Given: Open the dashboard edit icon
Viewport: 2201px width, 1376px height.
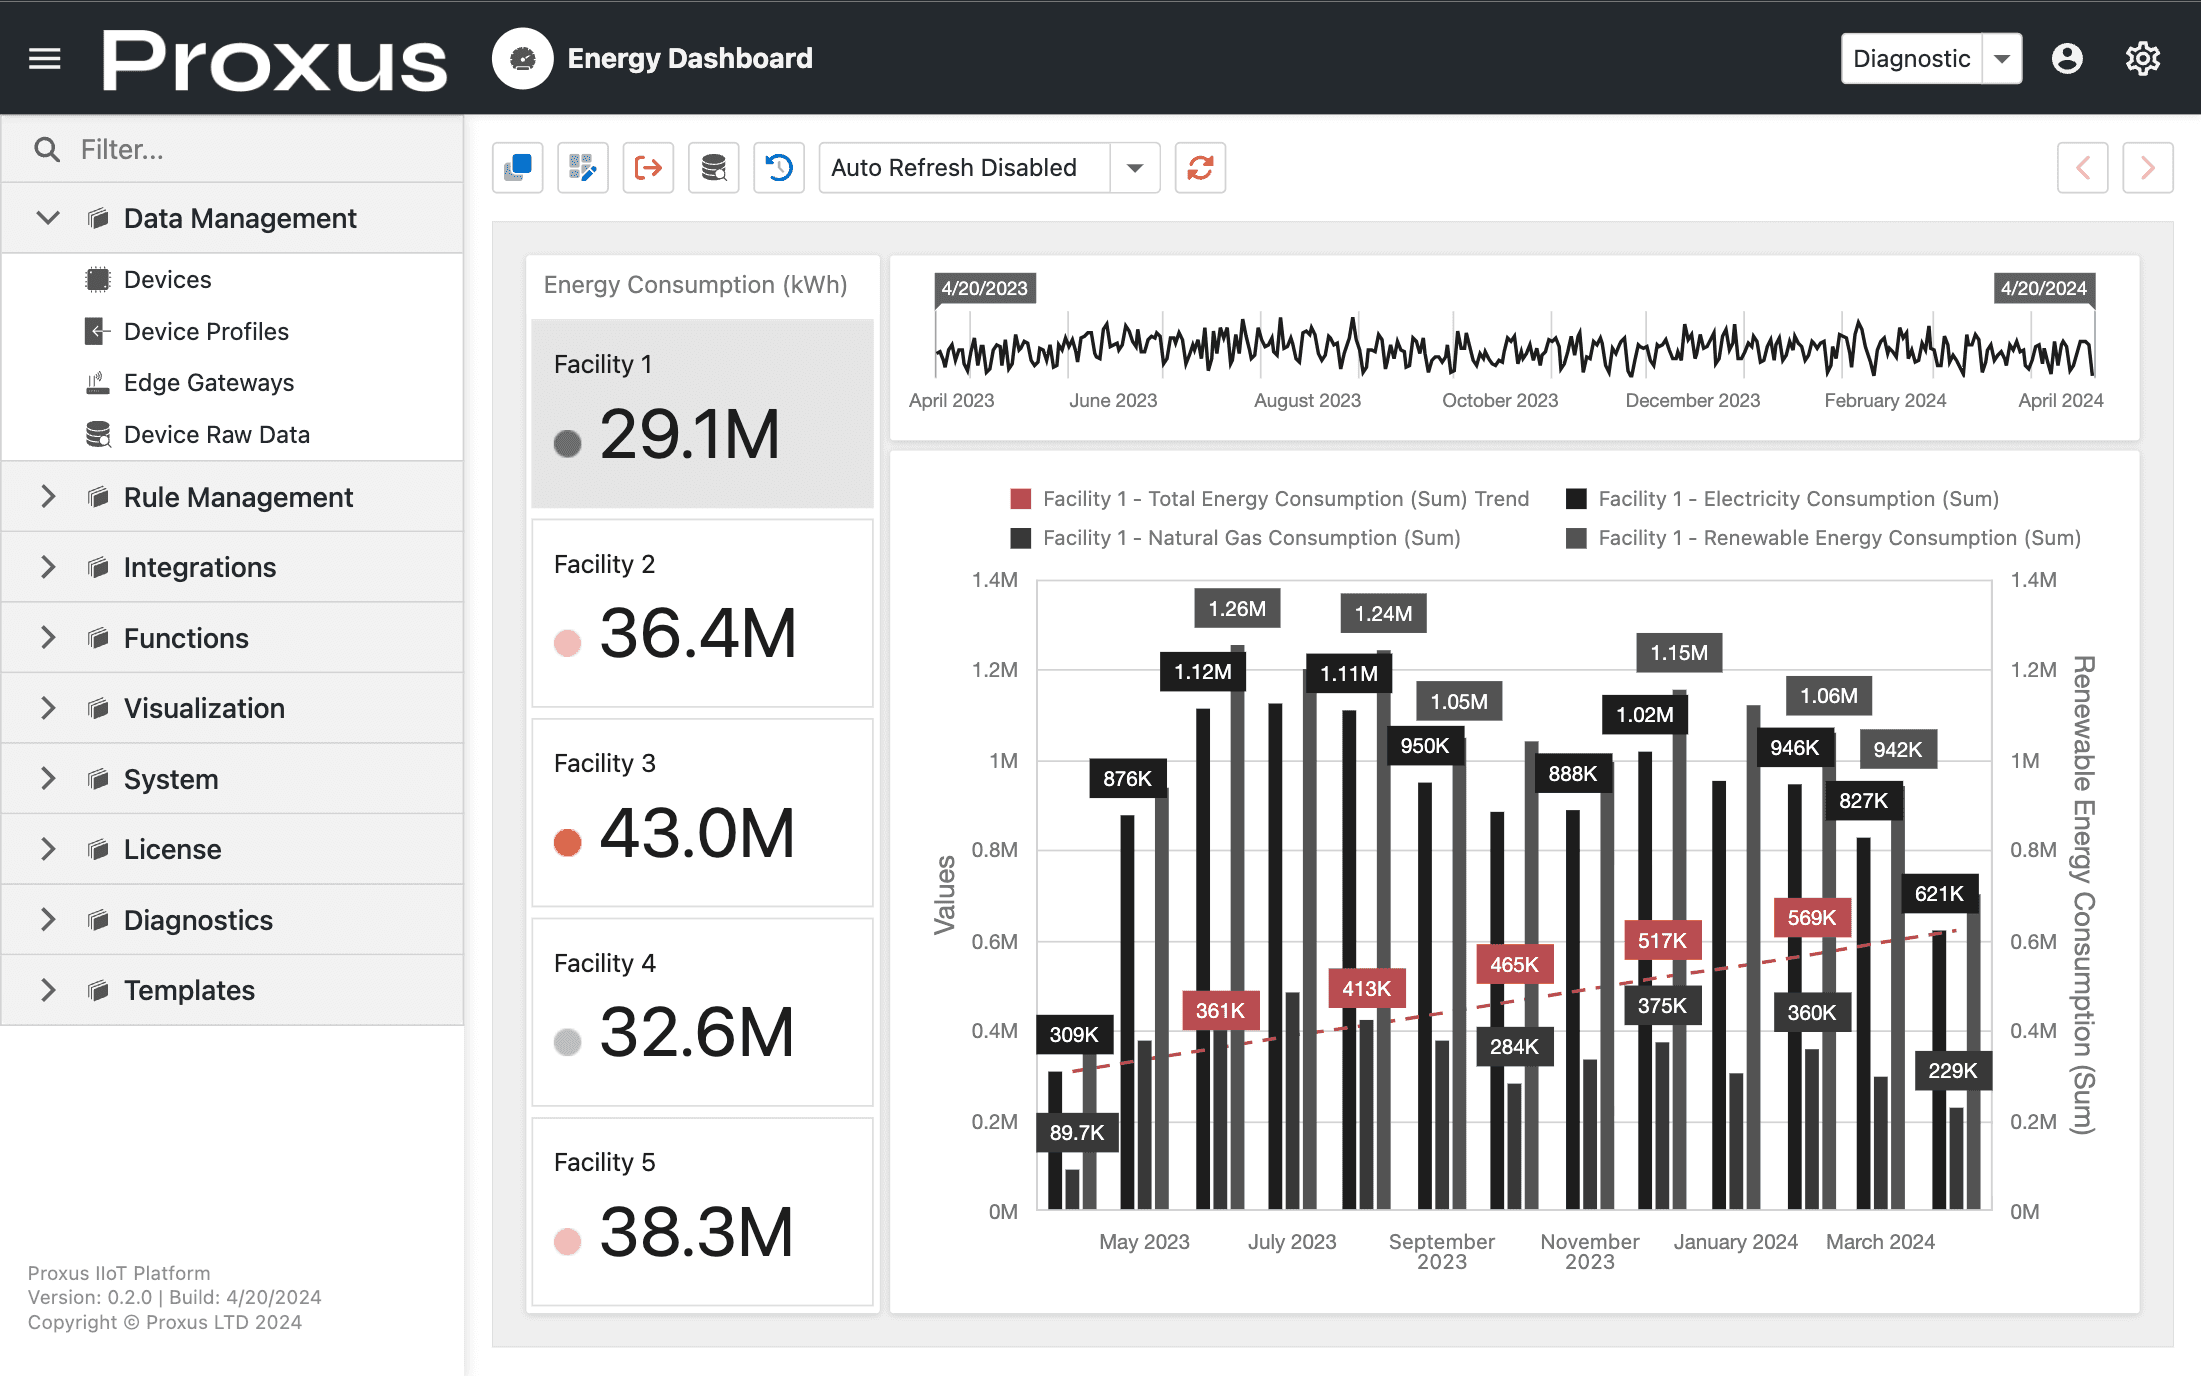Looking at the screenshot, I should click(x=582, y=167).
